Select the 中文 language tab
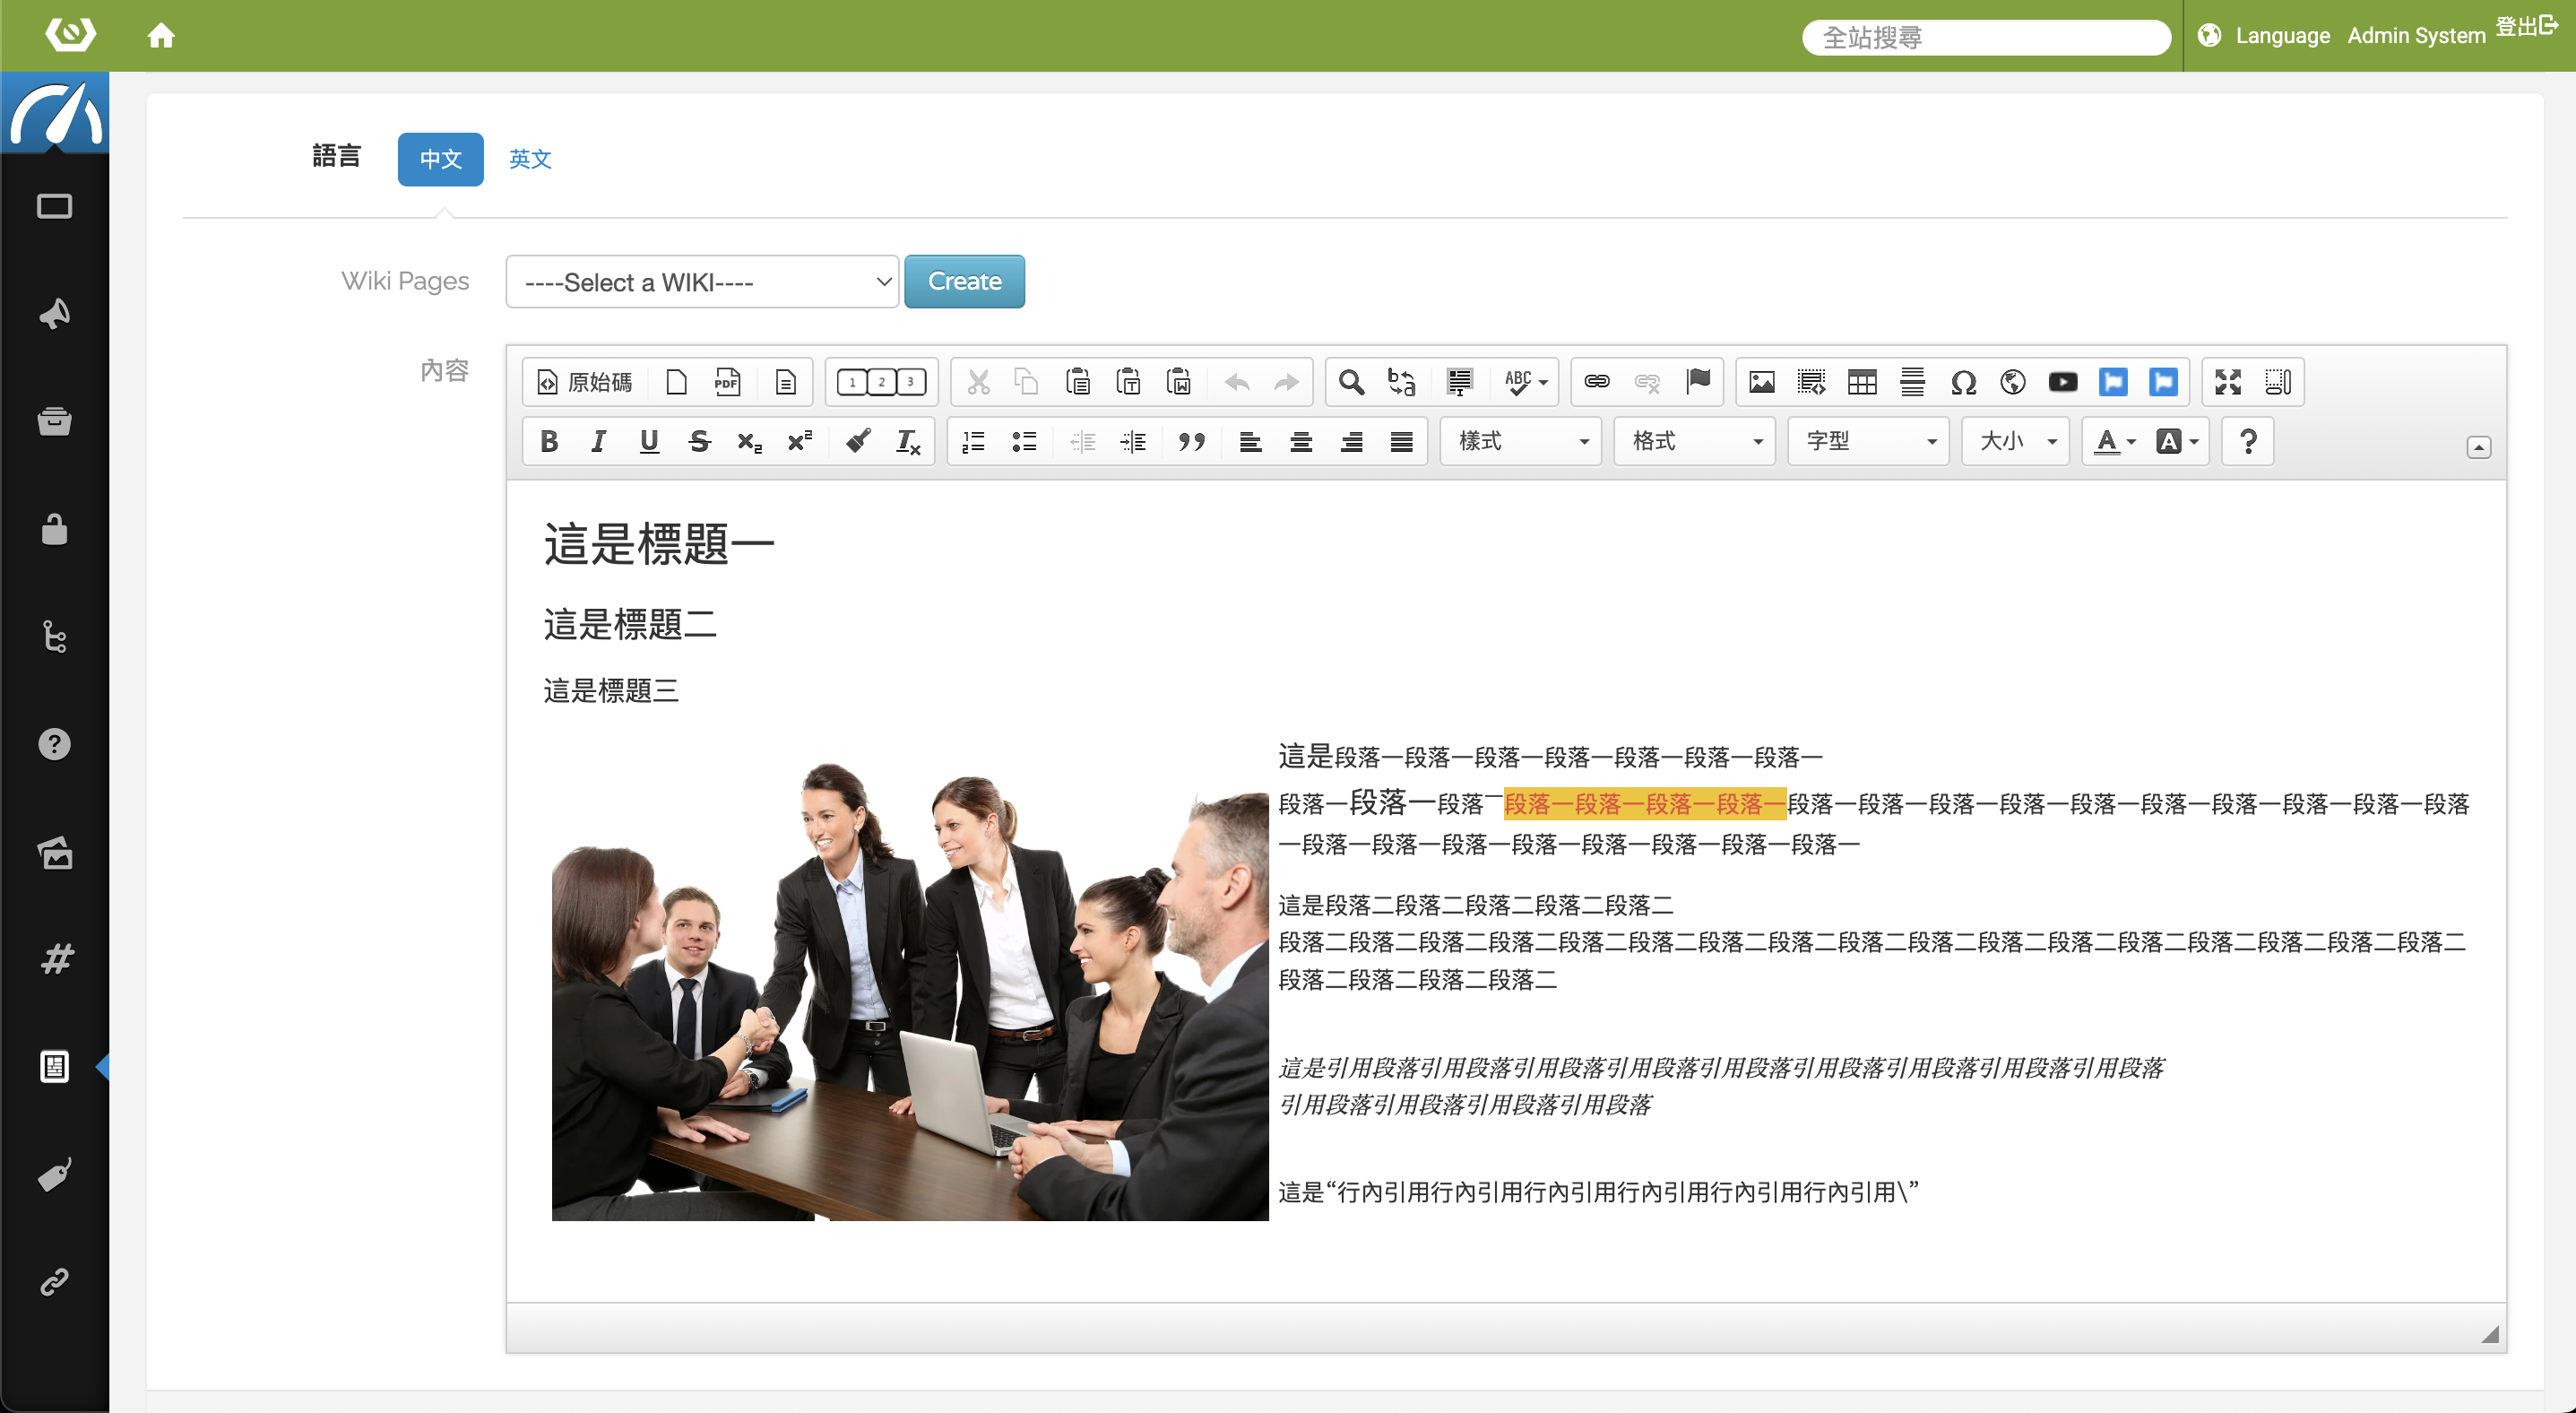Viewport: 2576px width, 1413px height. pos(440,159)
